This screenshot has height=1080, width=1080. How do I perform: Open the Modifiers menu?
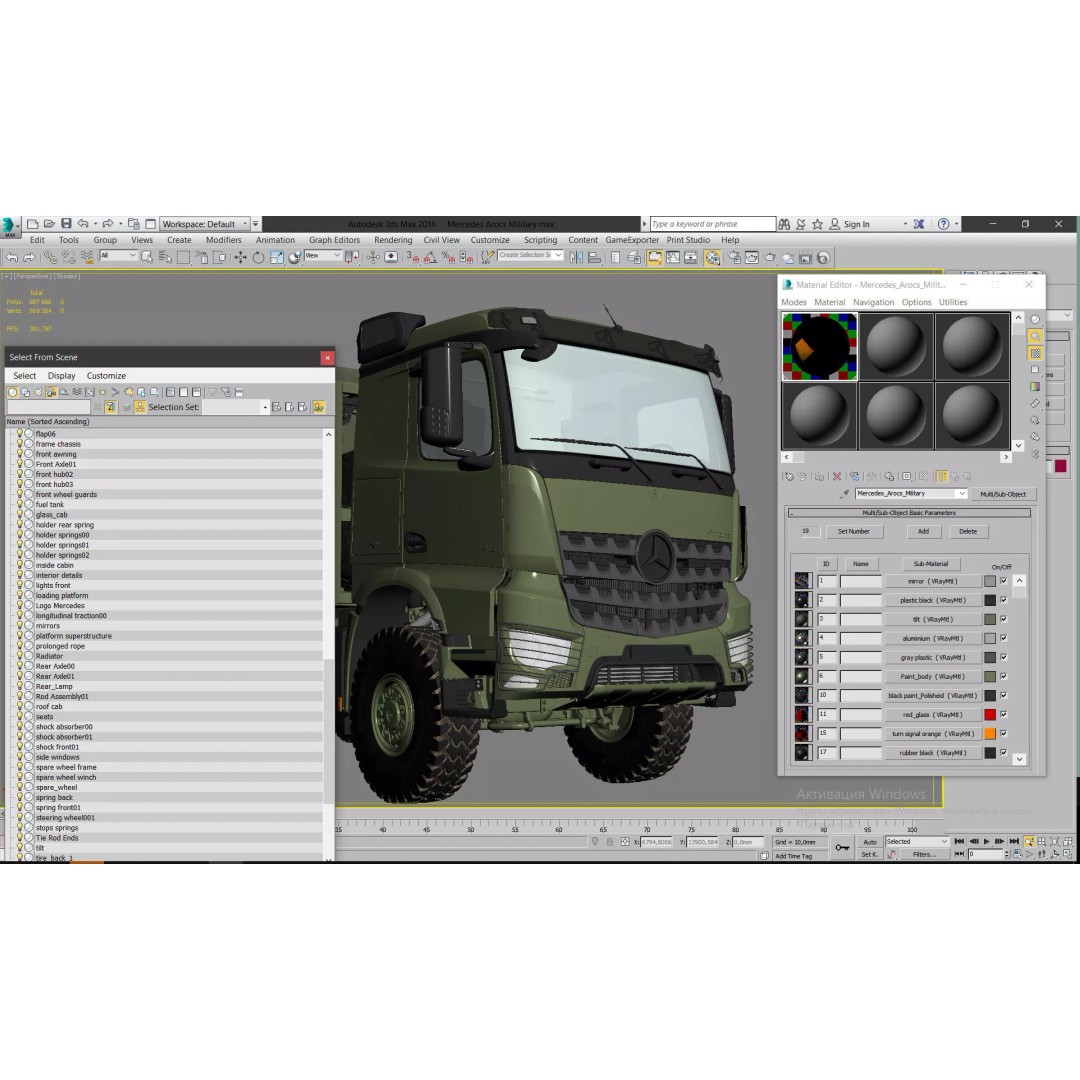click(x=223, y=240)
